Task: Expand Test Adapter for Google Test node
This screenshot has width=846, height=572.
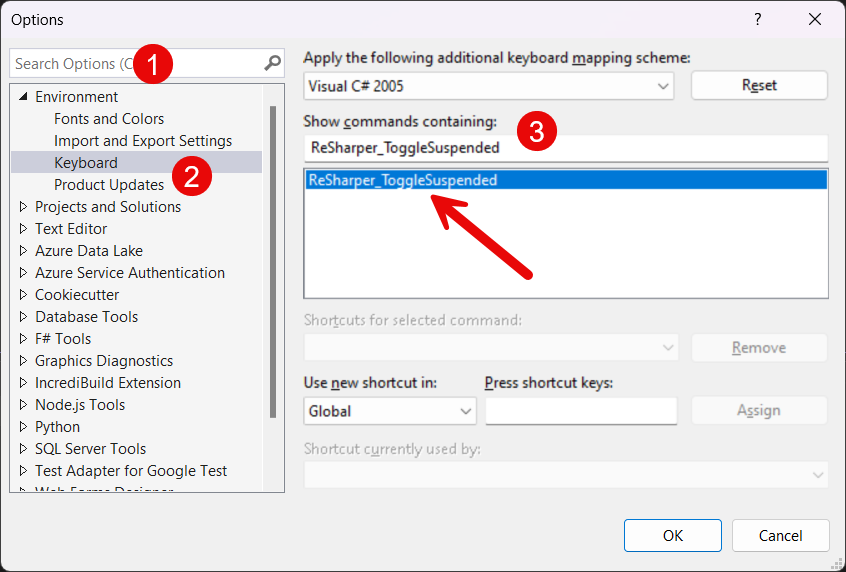Action: (x=23, y=471)
